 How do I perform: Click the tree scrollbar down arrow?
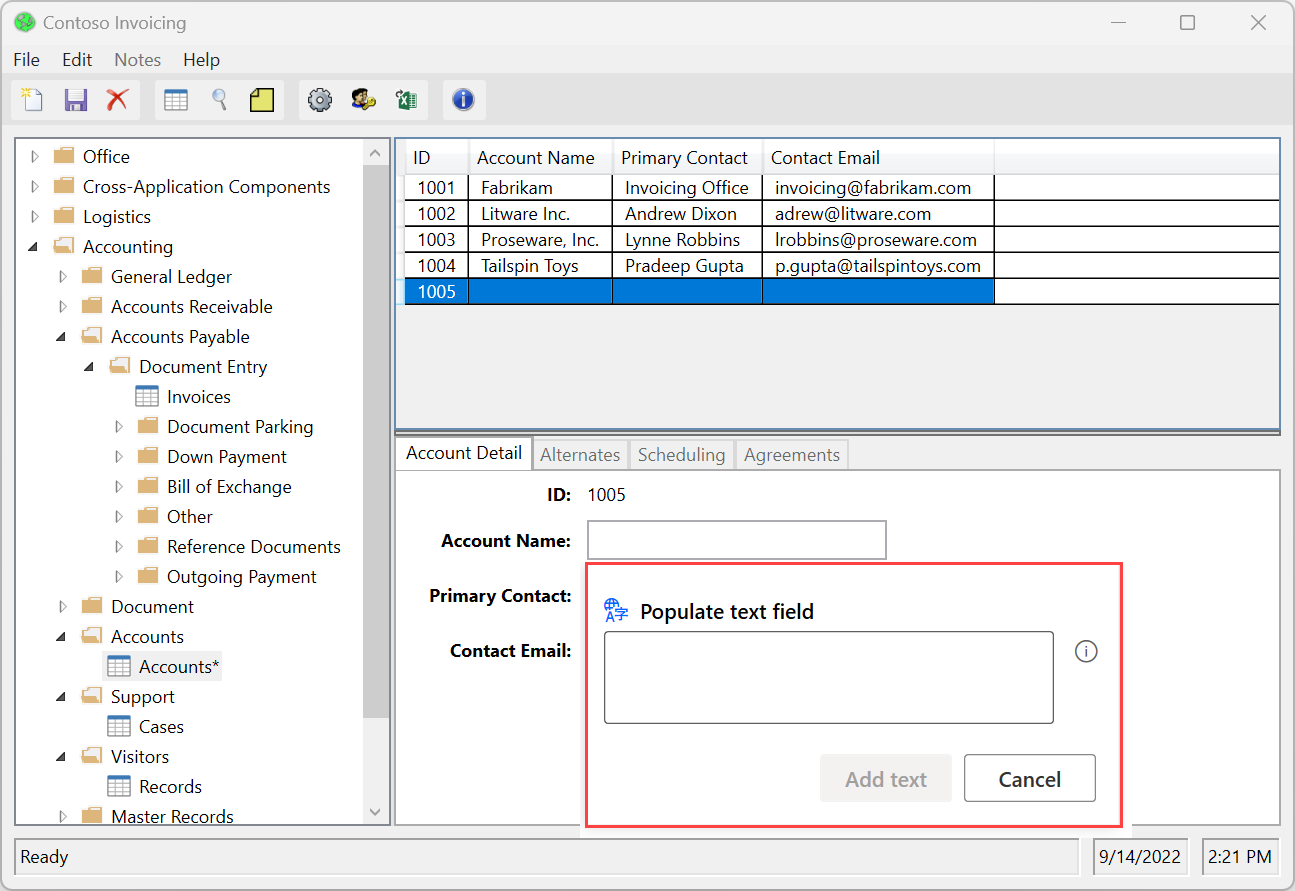pyautogui.click(x=375, y=812)
